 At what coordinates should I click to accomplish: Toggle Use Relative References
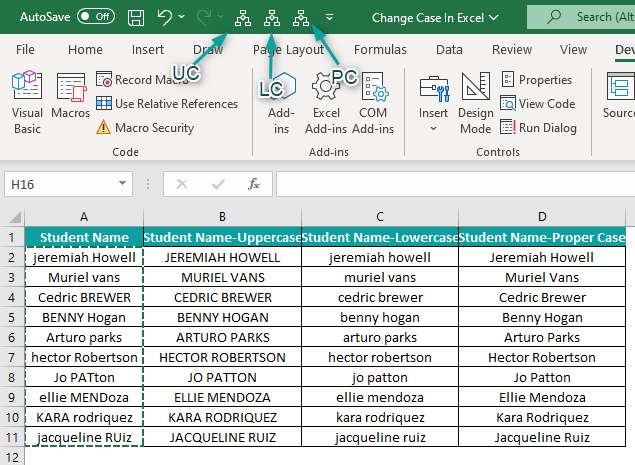click(x=167, y=104)
